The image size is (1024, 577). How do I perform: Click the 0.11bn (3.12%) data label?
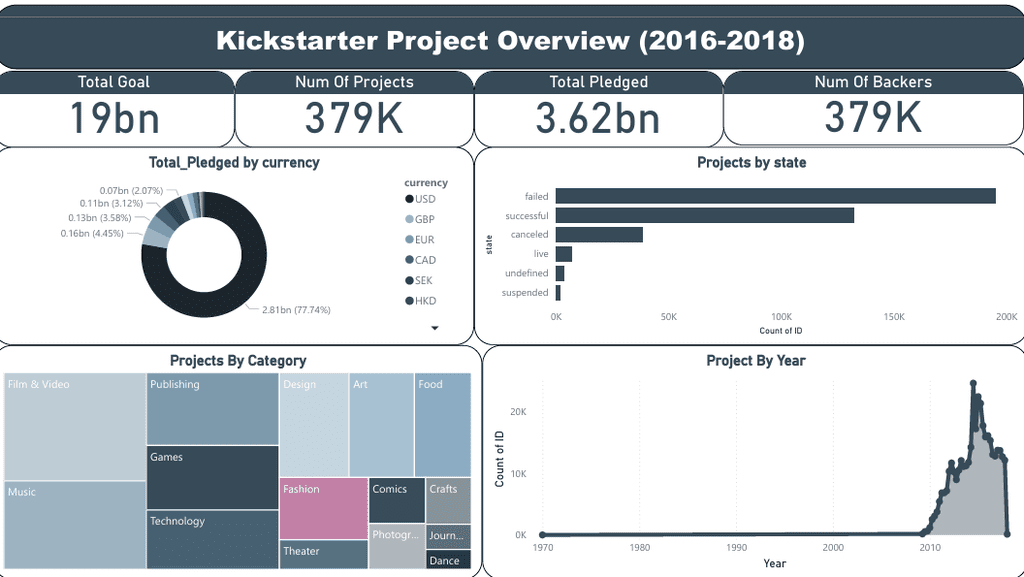pos(111,204)
